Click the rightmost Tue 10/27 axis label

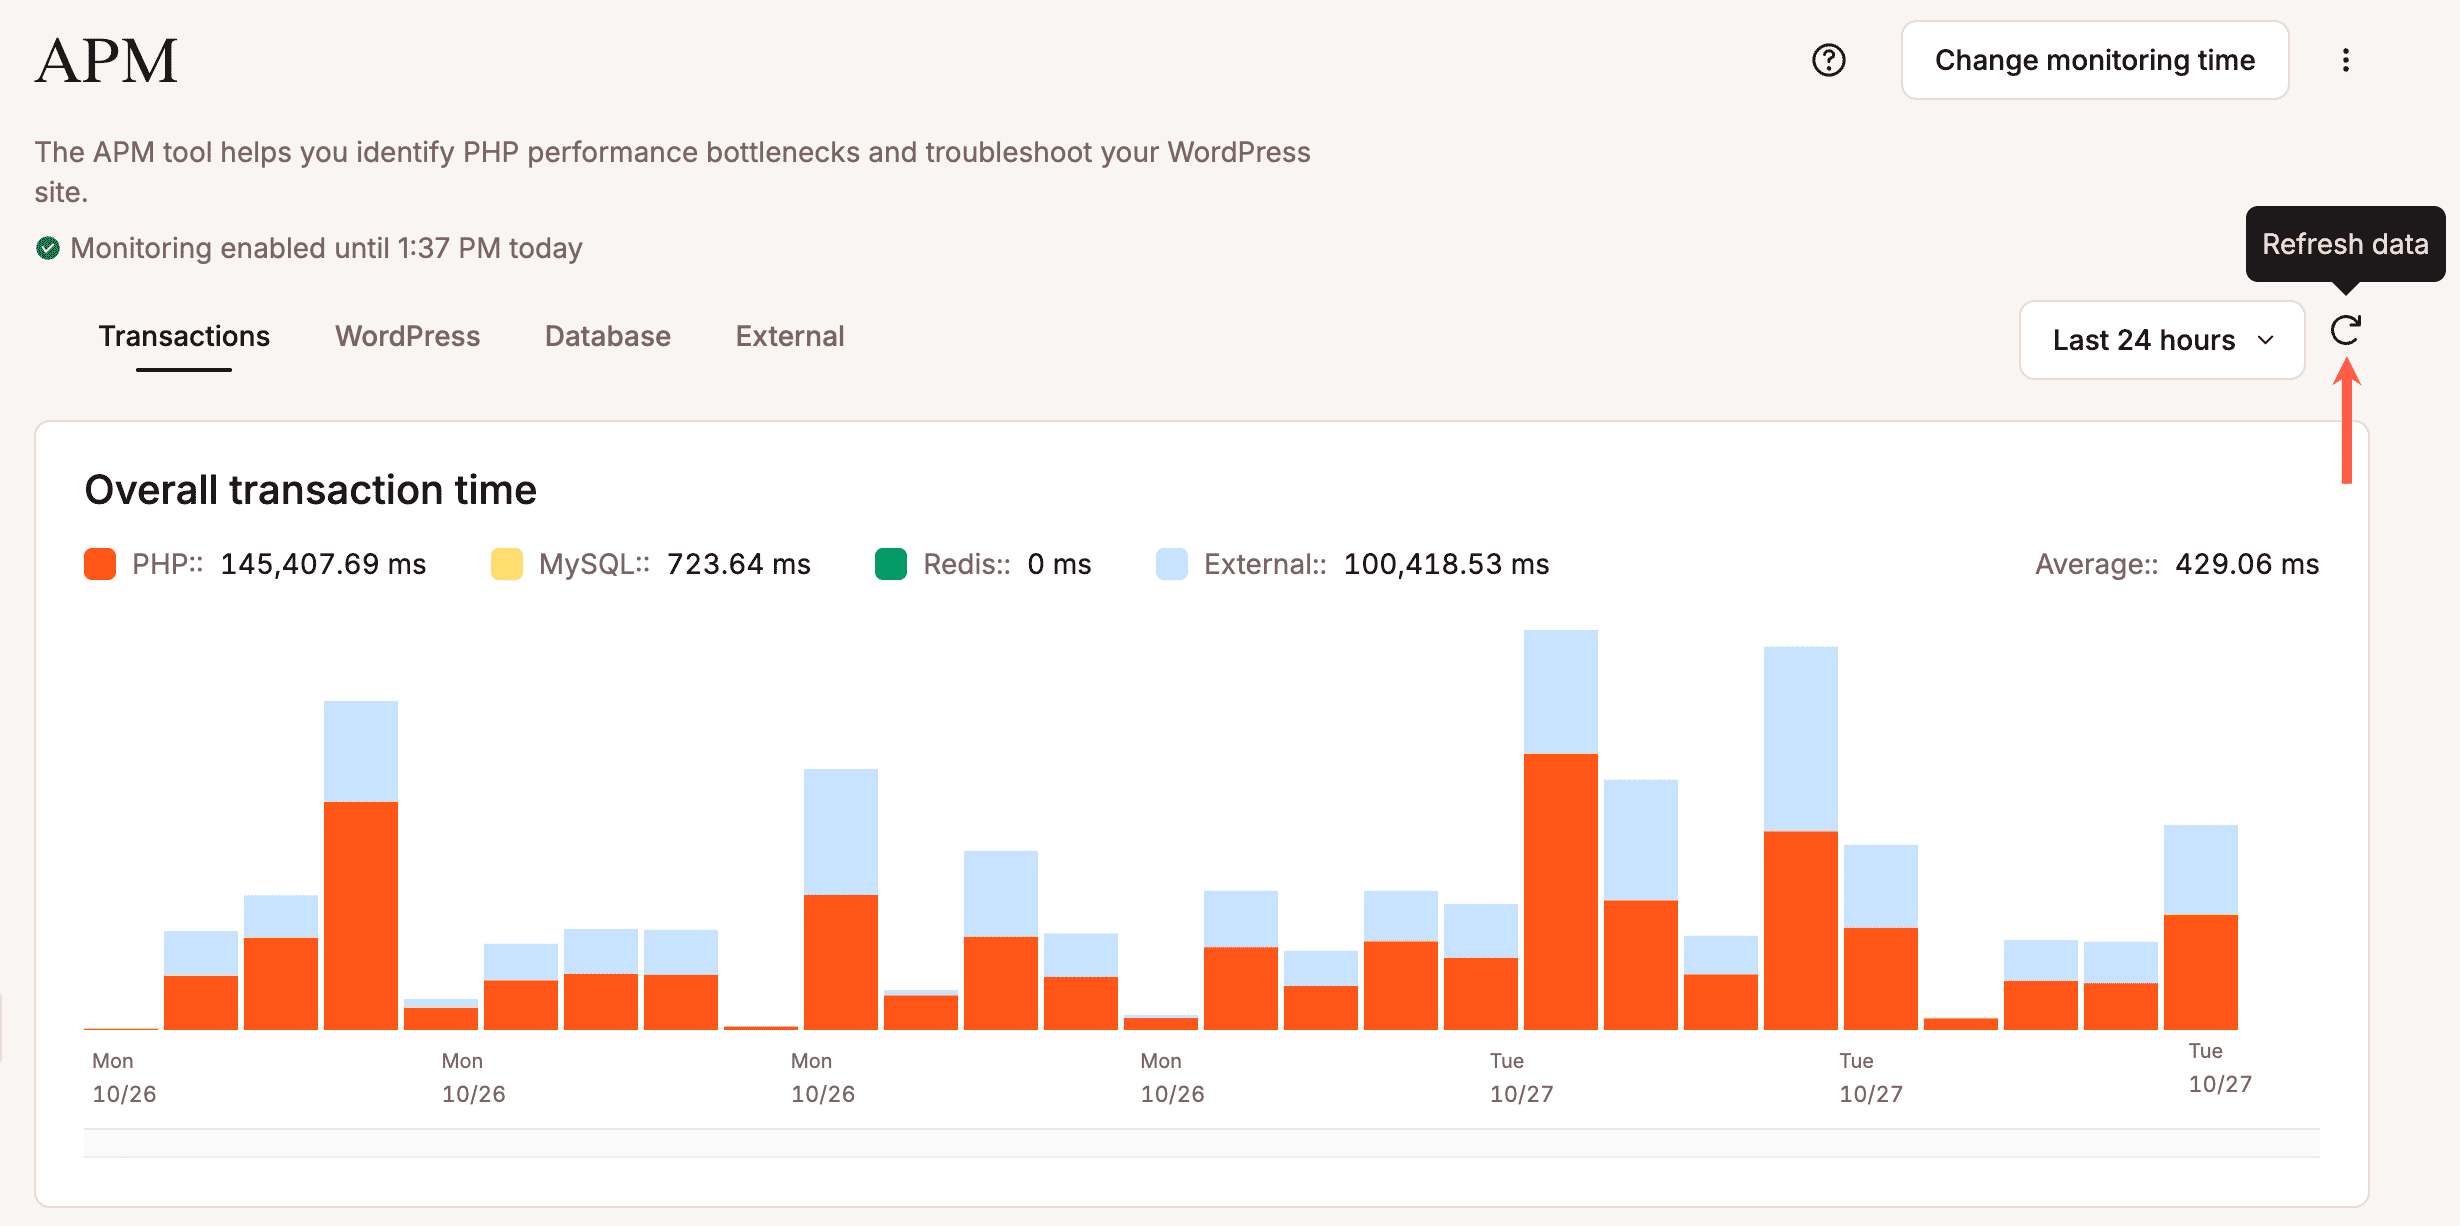coord(2220,1067)
